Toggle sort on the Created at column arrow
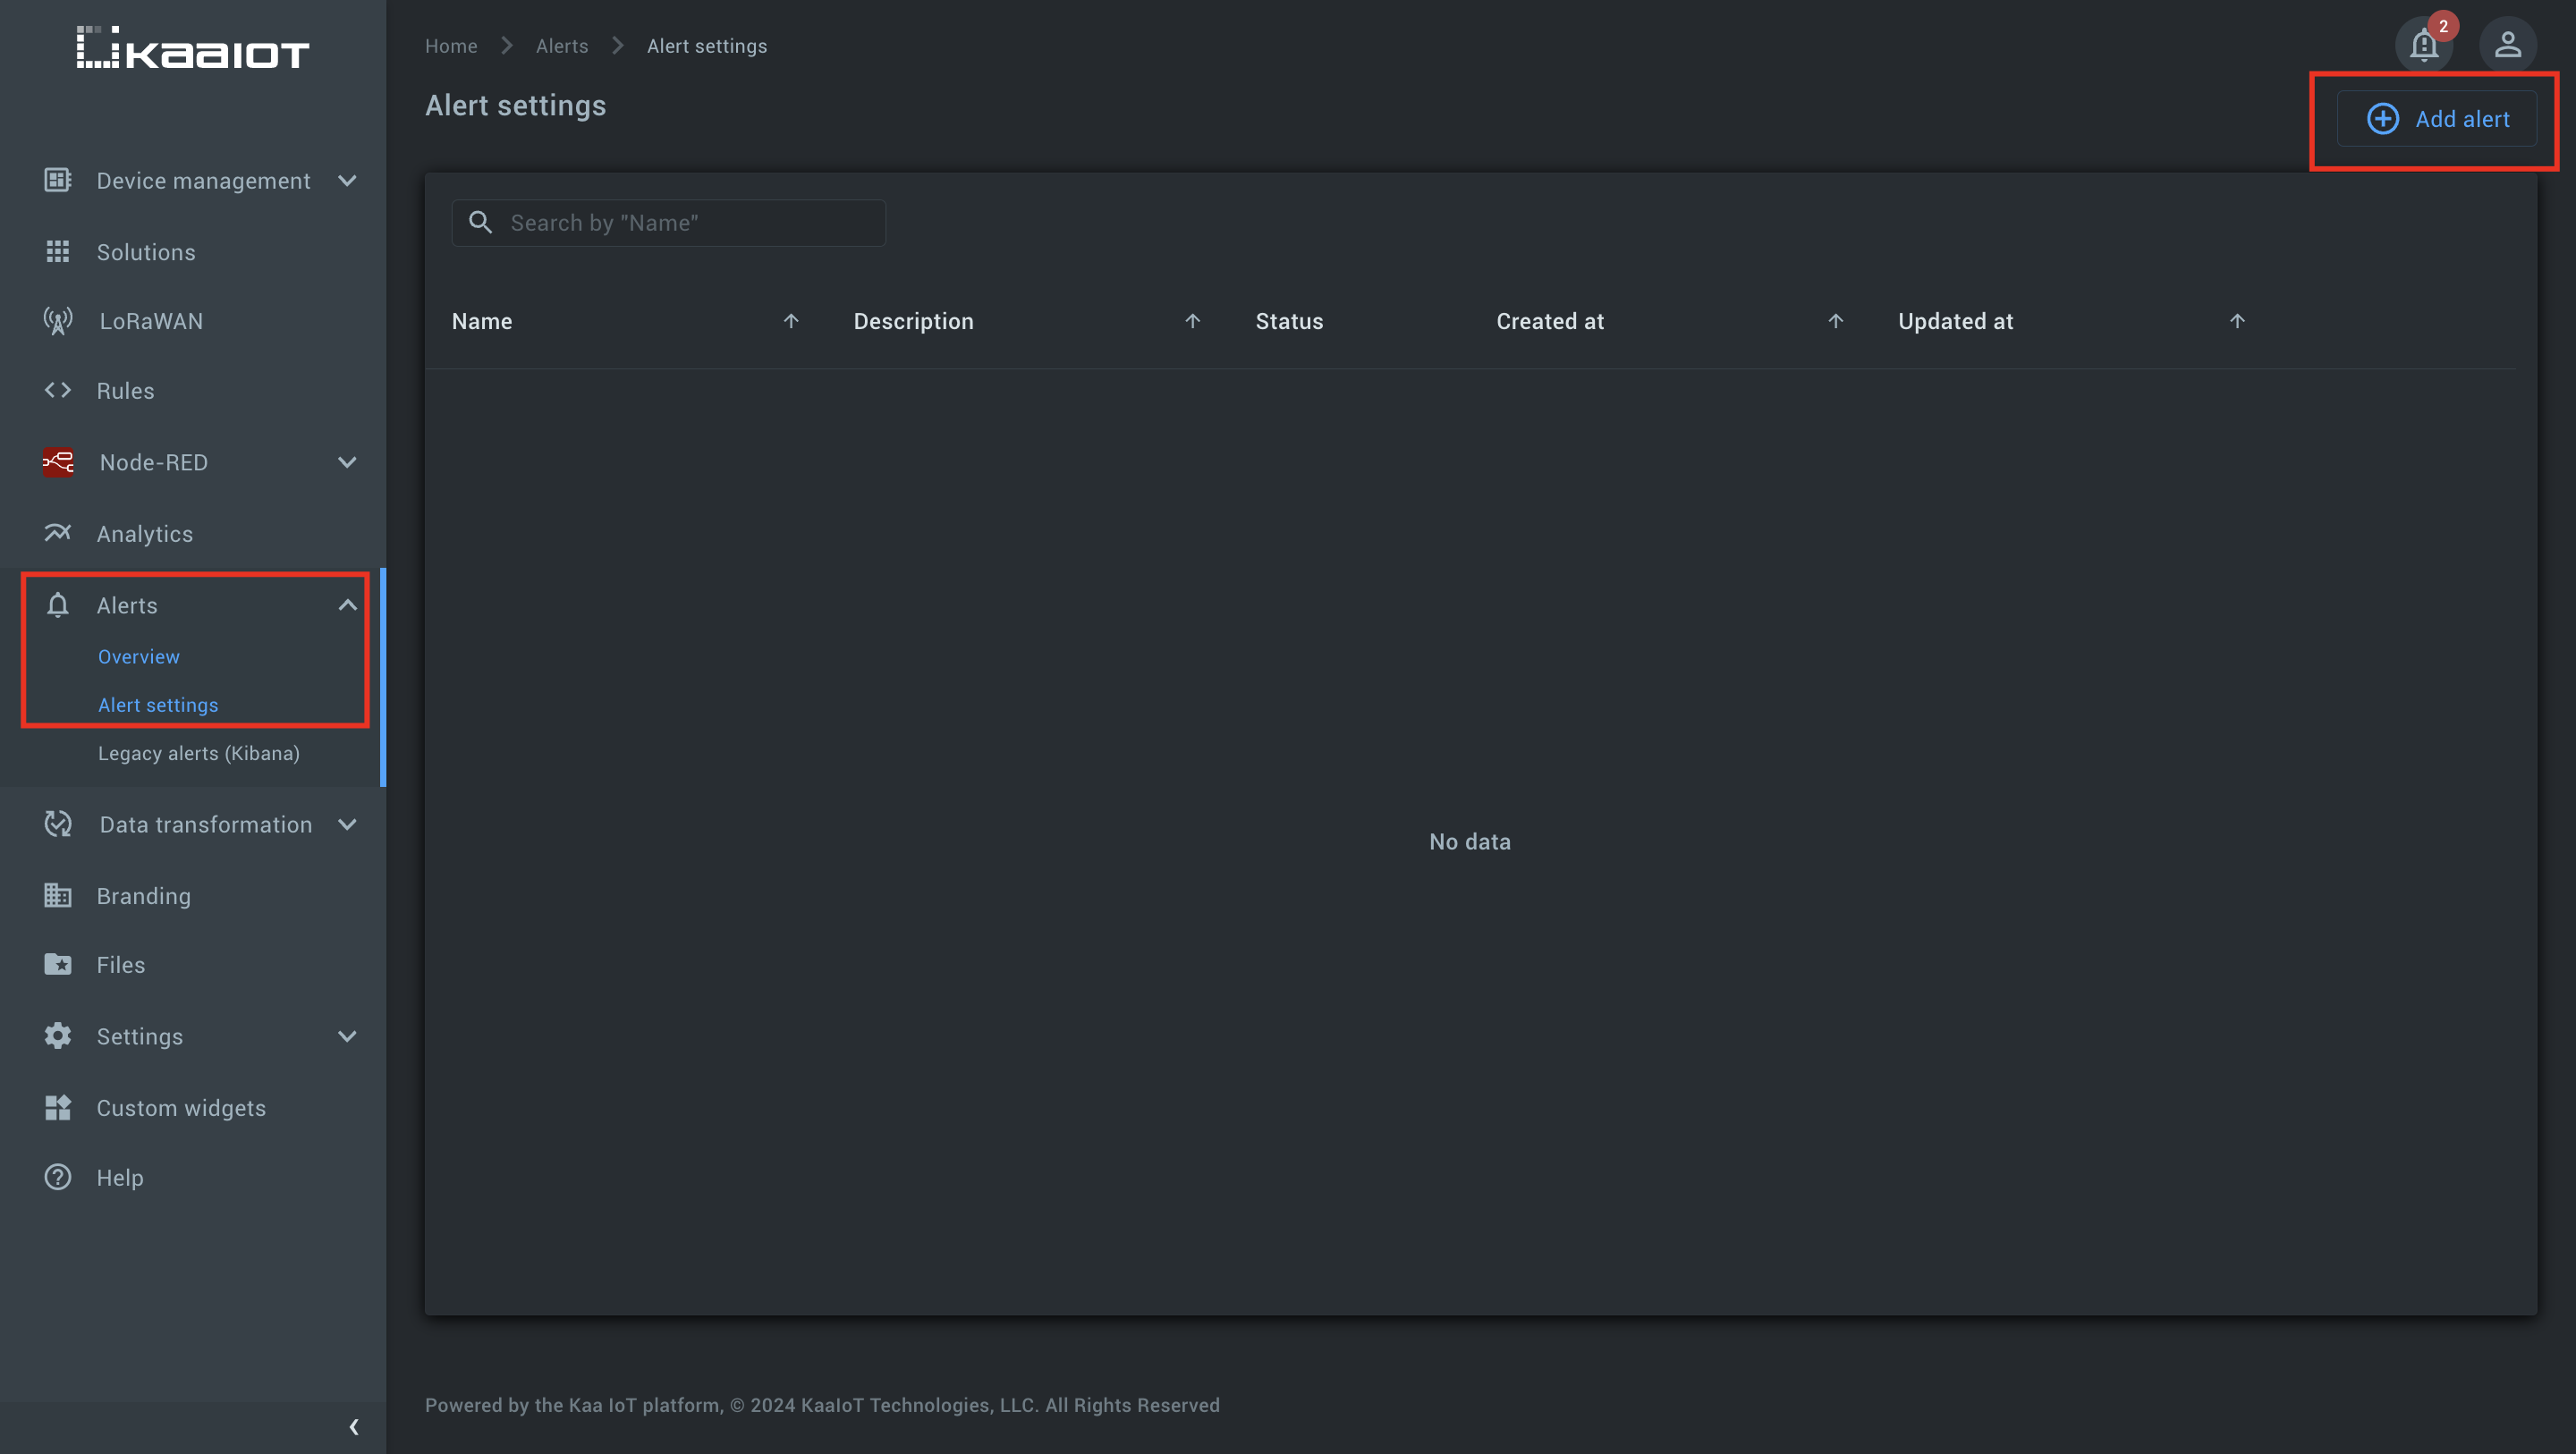 [1835, 321]
